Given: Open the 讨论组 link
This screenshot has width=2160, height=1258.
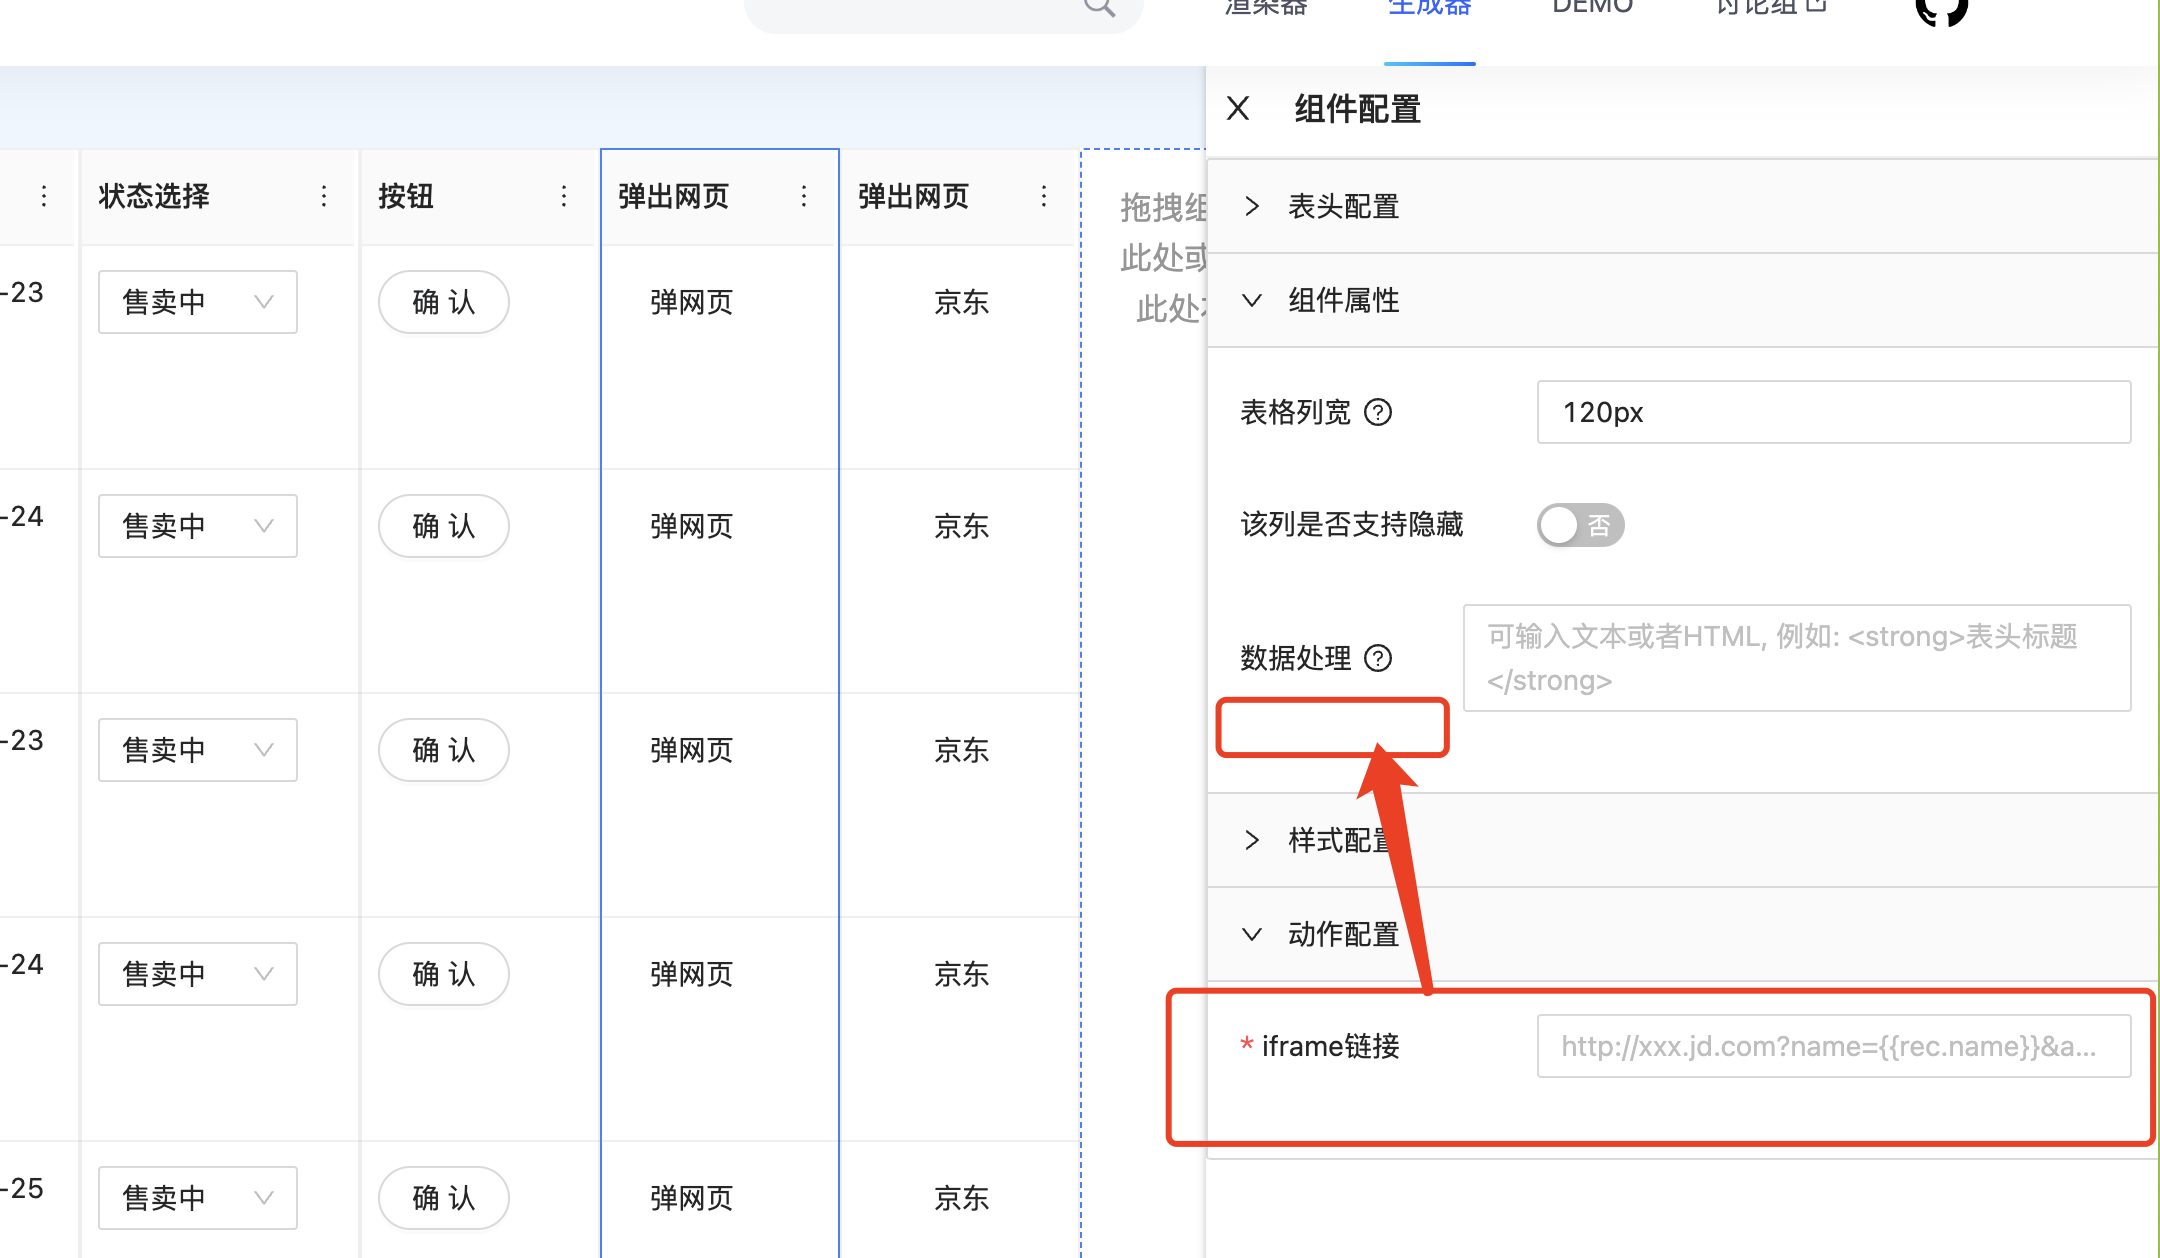Looking at the screenshot, I should (x=1758, y=5).
